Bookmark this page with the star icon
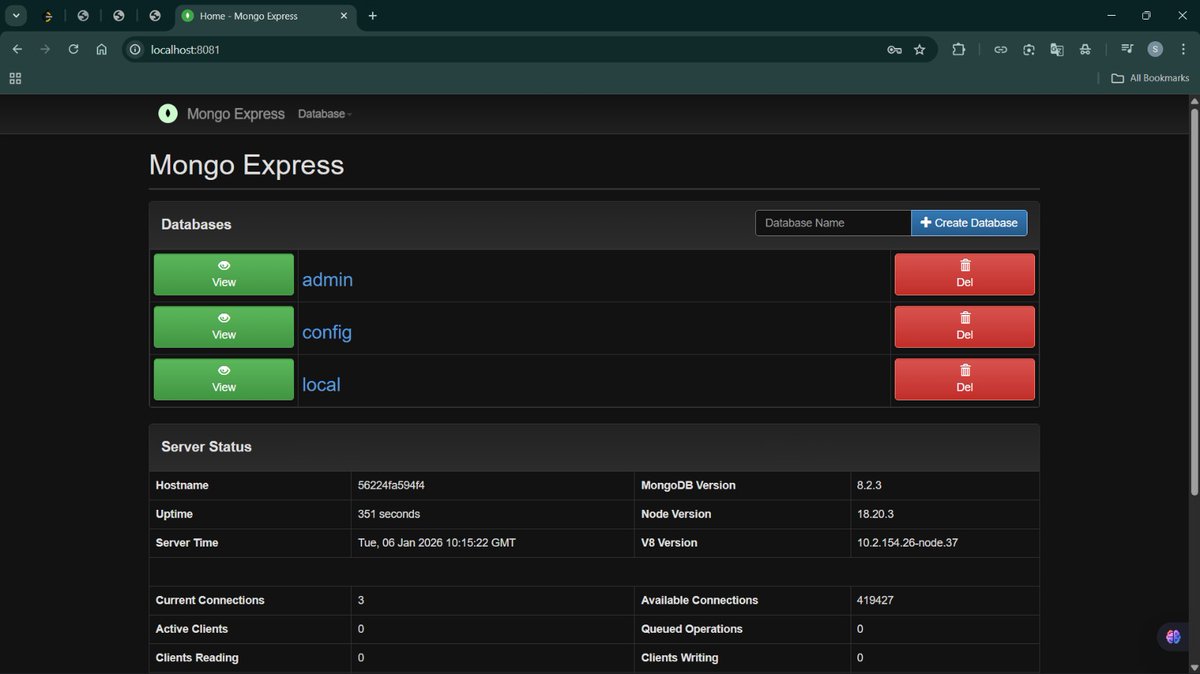 pyautogui.click(x=920, y=49)
